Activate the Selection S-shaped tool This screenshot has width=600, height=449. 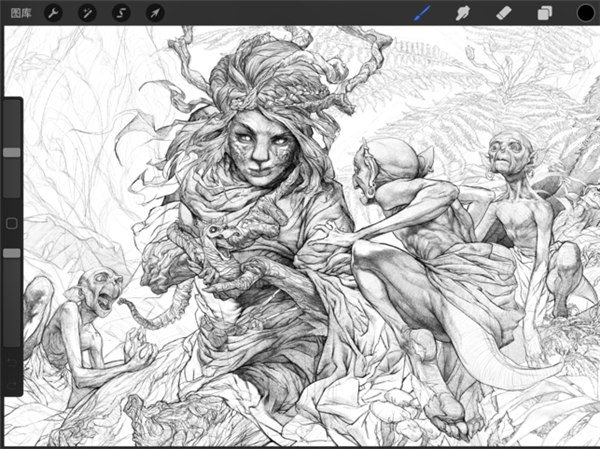click(121, 13)
